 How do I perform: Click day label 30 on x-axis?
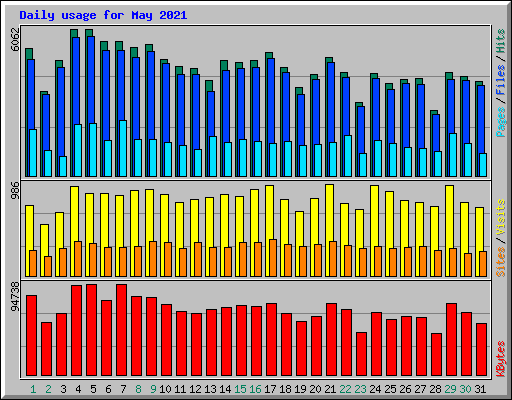465,389
